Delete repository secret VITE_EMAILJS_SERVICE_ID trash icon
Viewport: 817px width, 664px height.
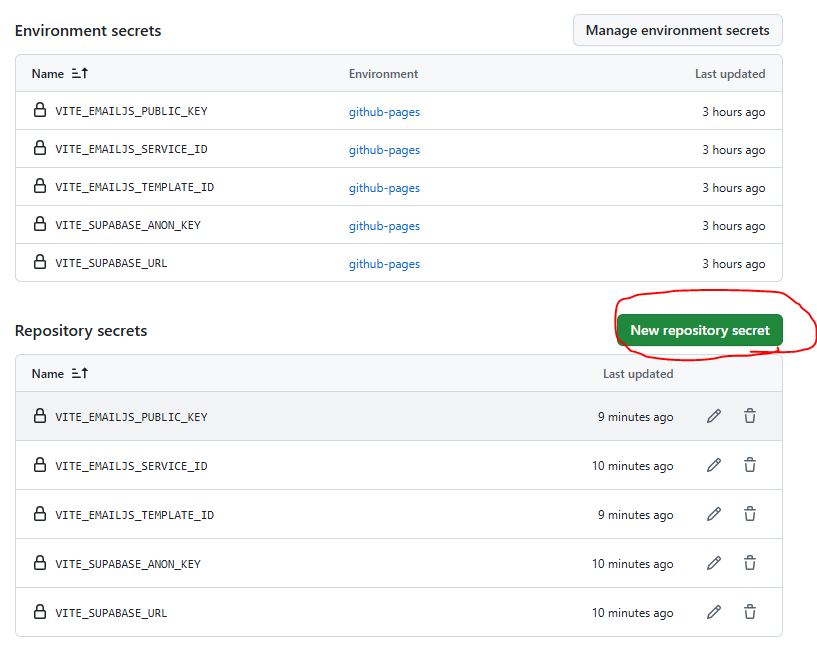750,465
